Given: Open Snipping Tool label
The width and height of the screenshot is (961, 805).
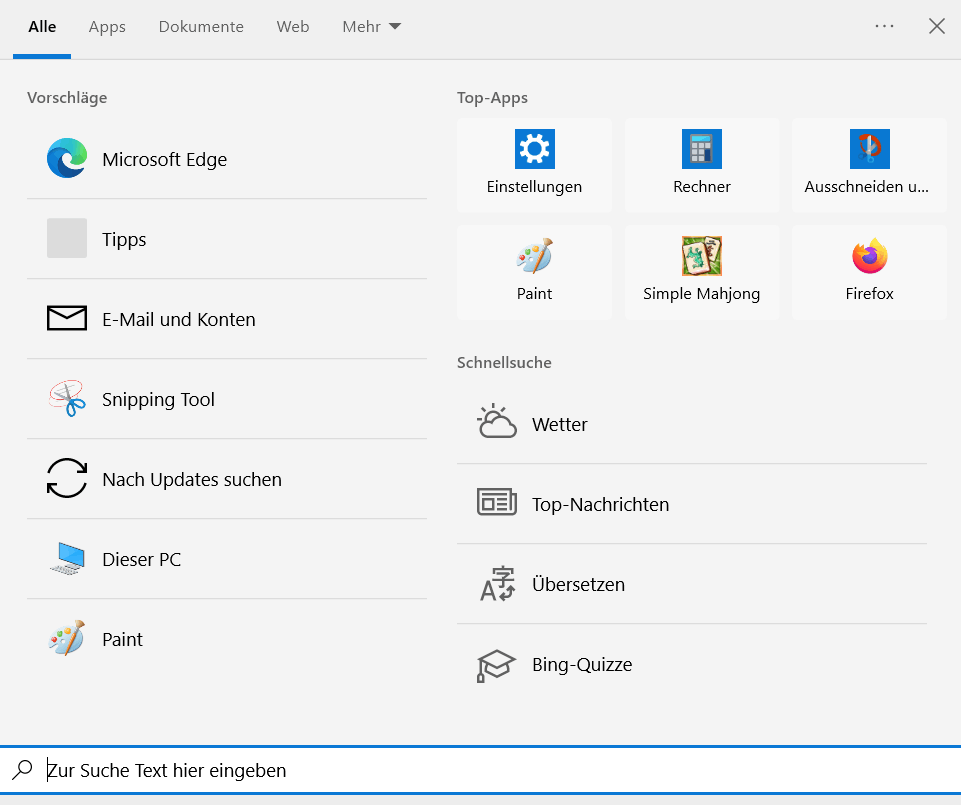Looking at the screenshot, I should coord(158,400).
